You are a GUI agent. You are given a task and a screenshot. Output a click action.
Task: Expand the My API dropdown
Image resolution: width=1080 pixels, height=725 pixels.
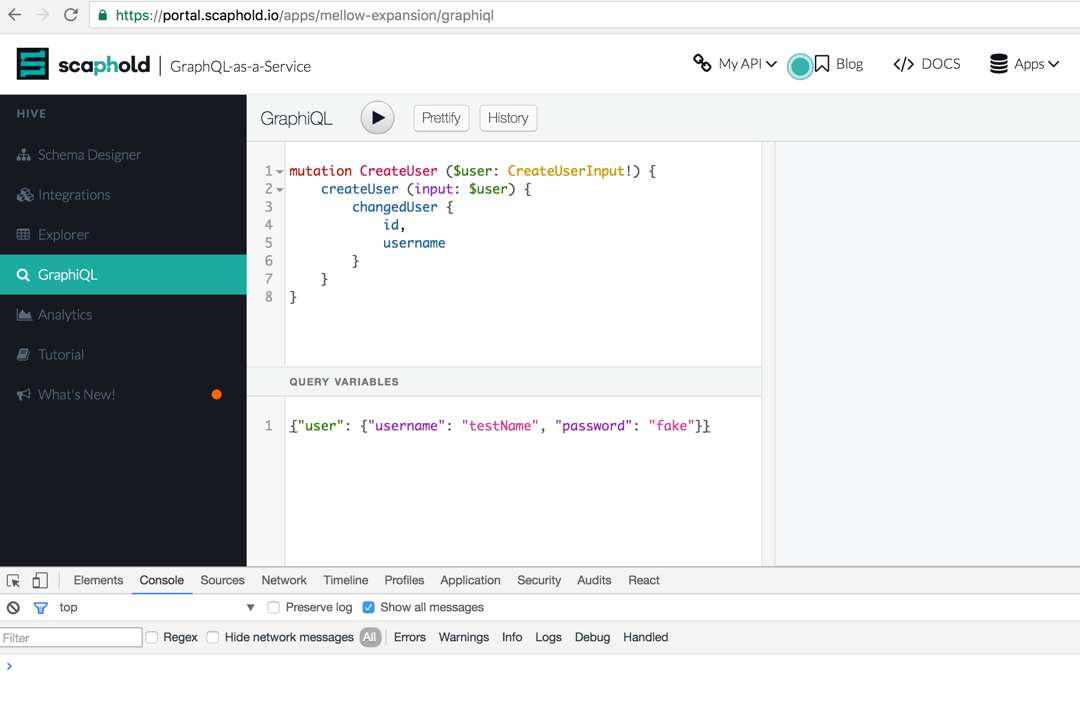click(x=735, y=63)
